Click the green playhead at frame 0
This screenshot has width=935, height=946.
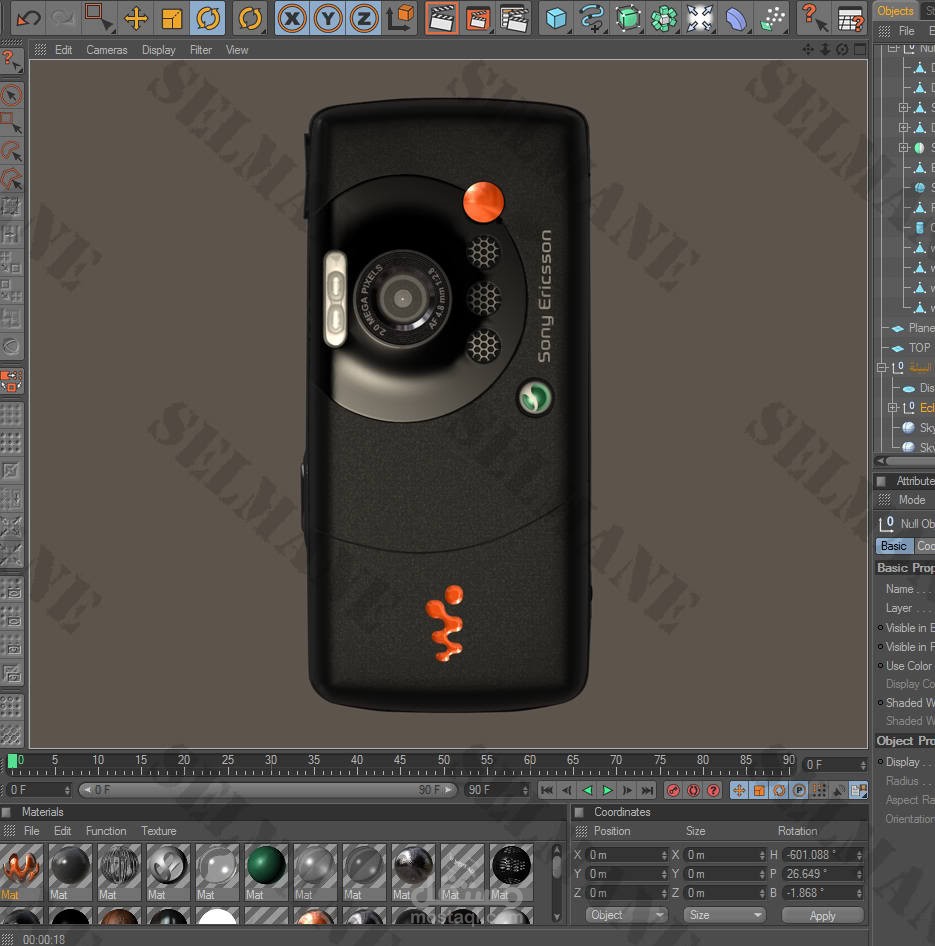pyautogui.click(x=12, y=761)
